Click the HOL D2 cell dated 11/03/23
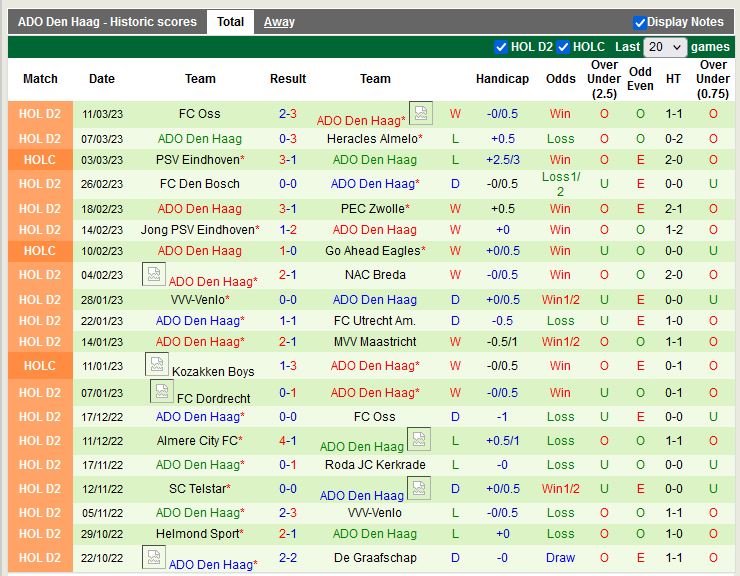 [x=40, y=114]
